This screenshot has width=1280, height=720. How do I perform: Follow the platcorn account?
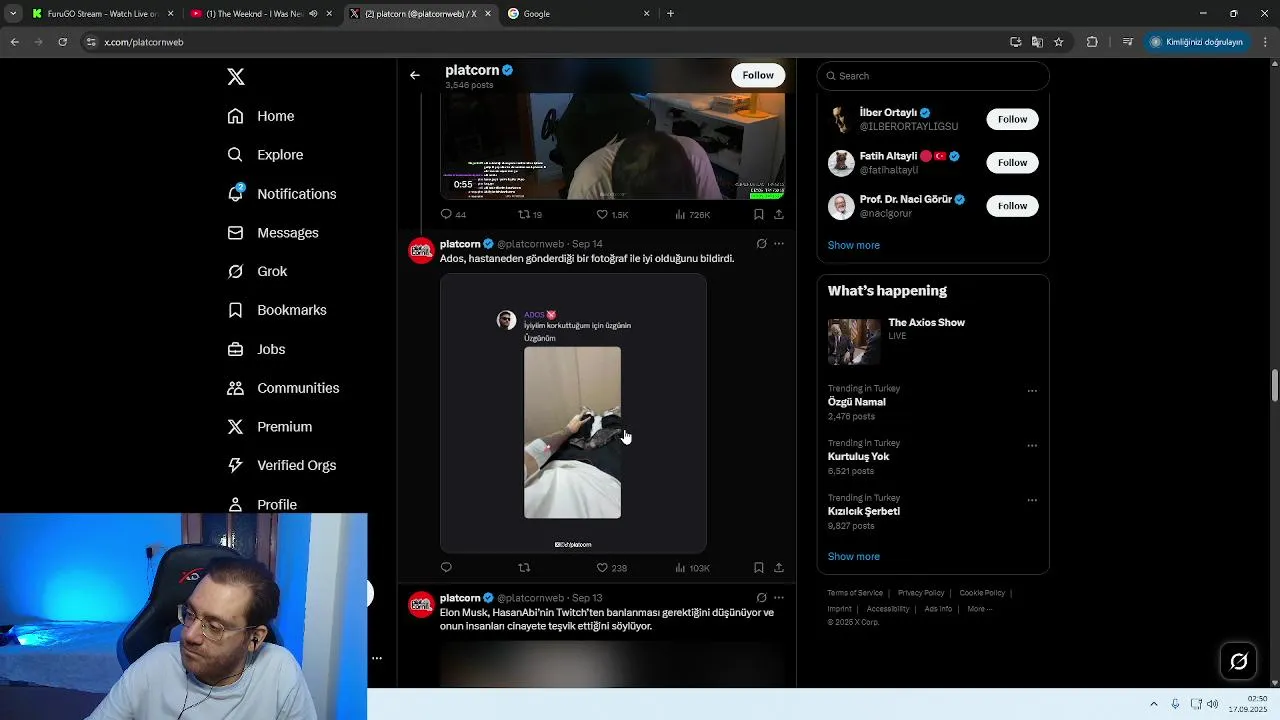[758, 75]
